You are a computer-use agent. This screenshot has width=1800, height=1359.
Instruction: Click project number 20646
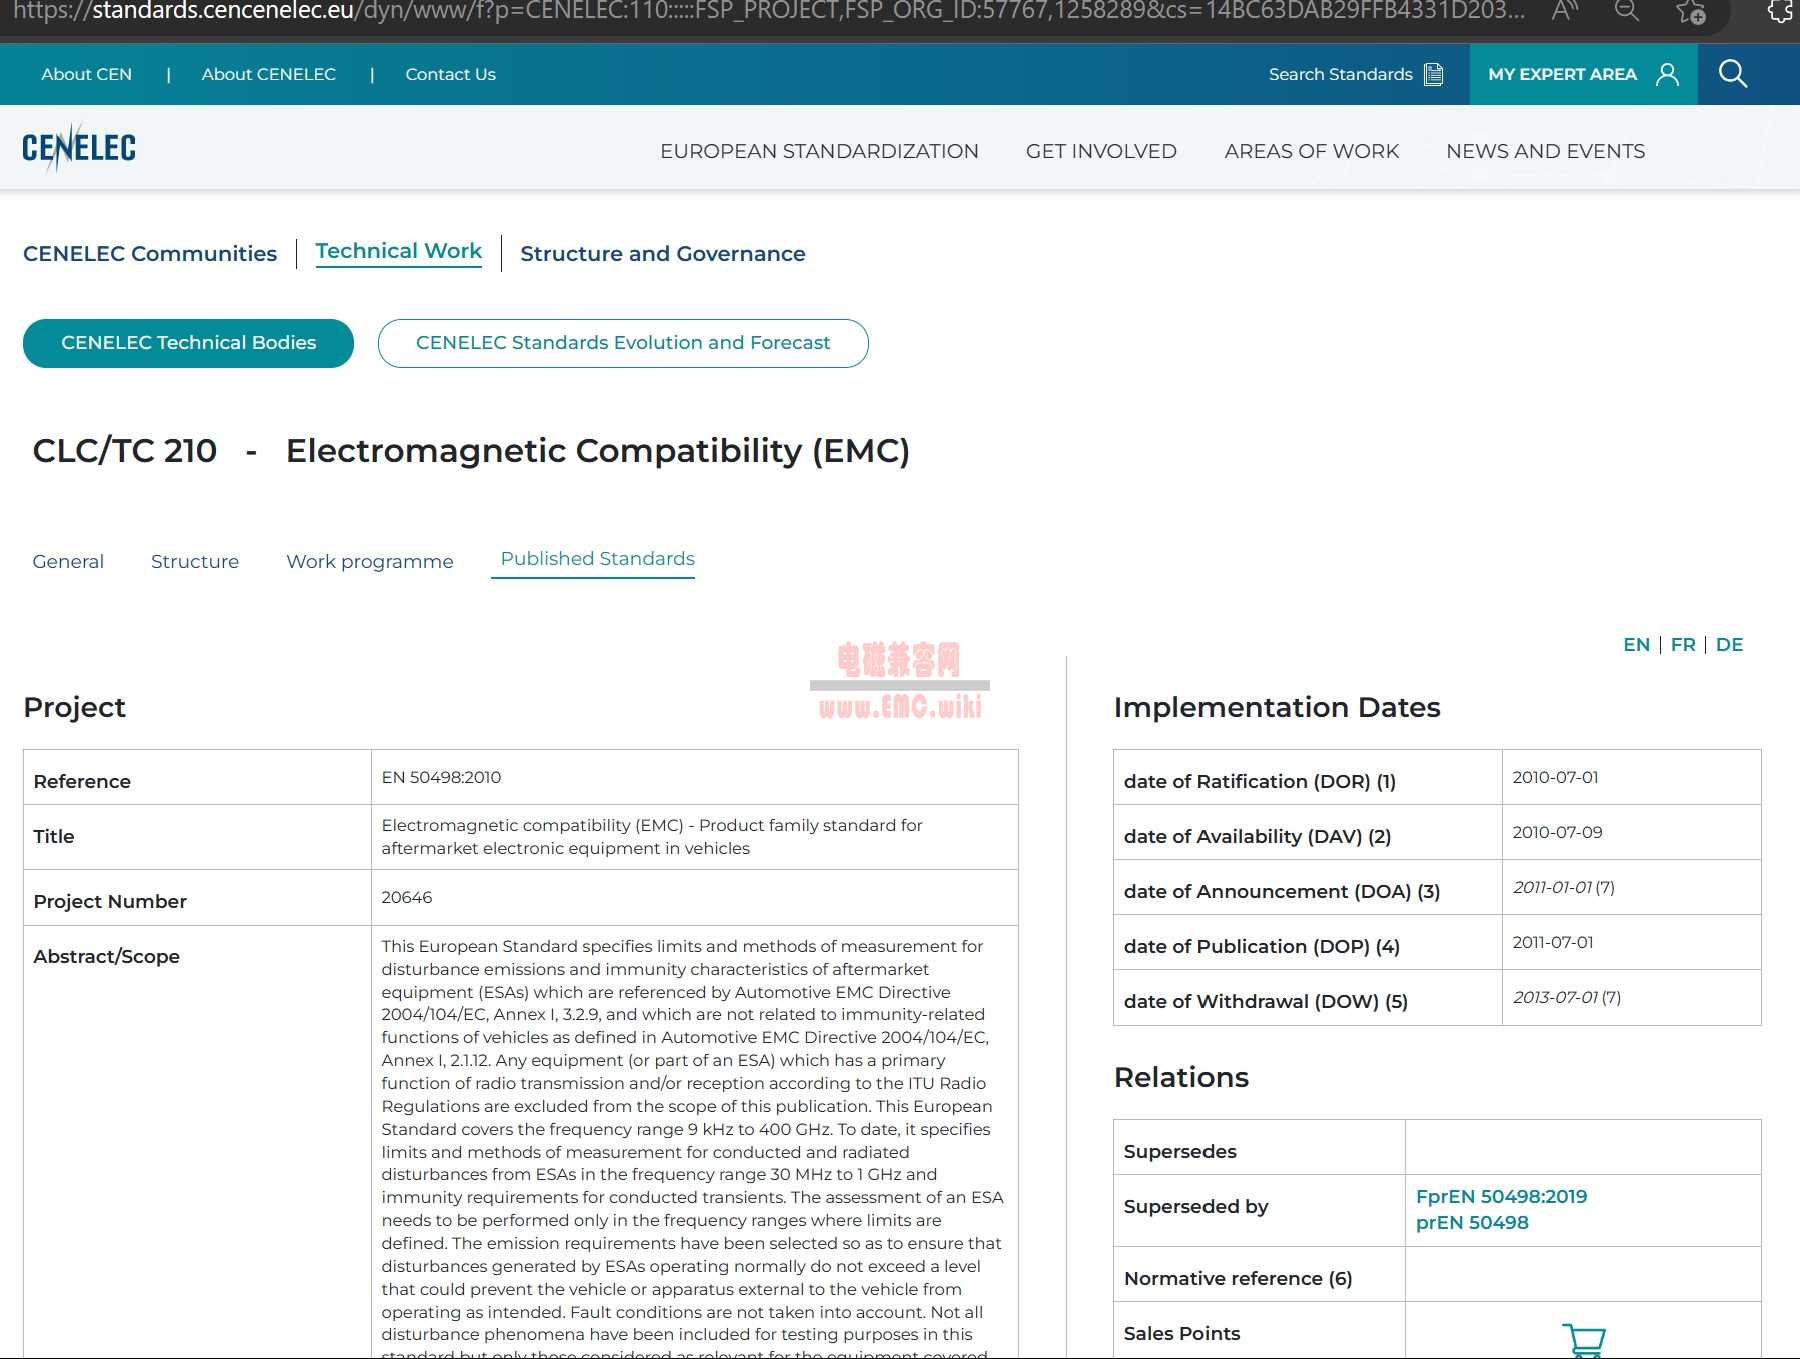coord(407,897)
